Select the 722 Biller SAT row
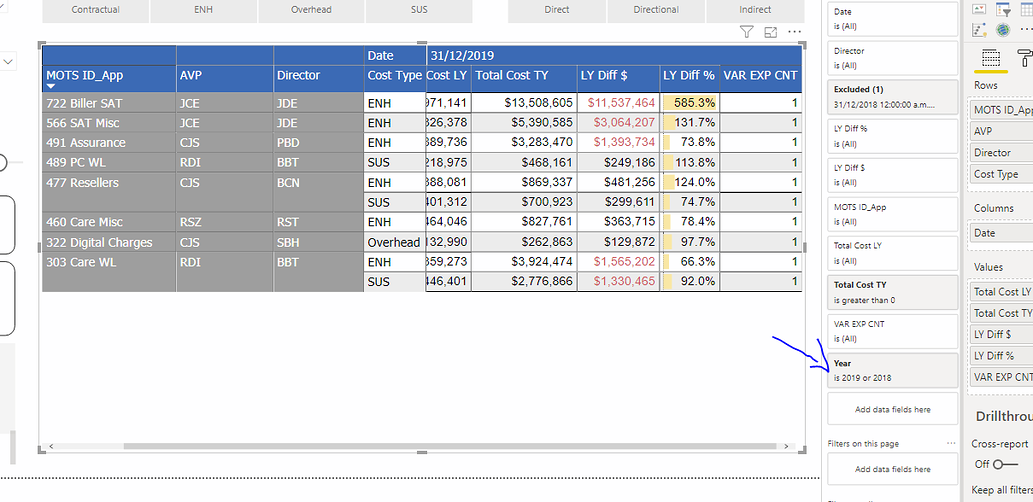1033x502 pixels. click(x=109, y=103)
